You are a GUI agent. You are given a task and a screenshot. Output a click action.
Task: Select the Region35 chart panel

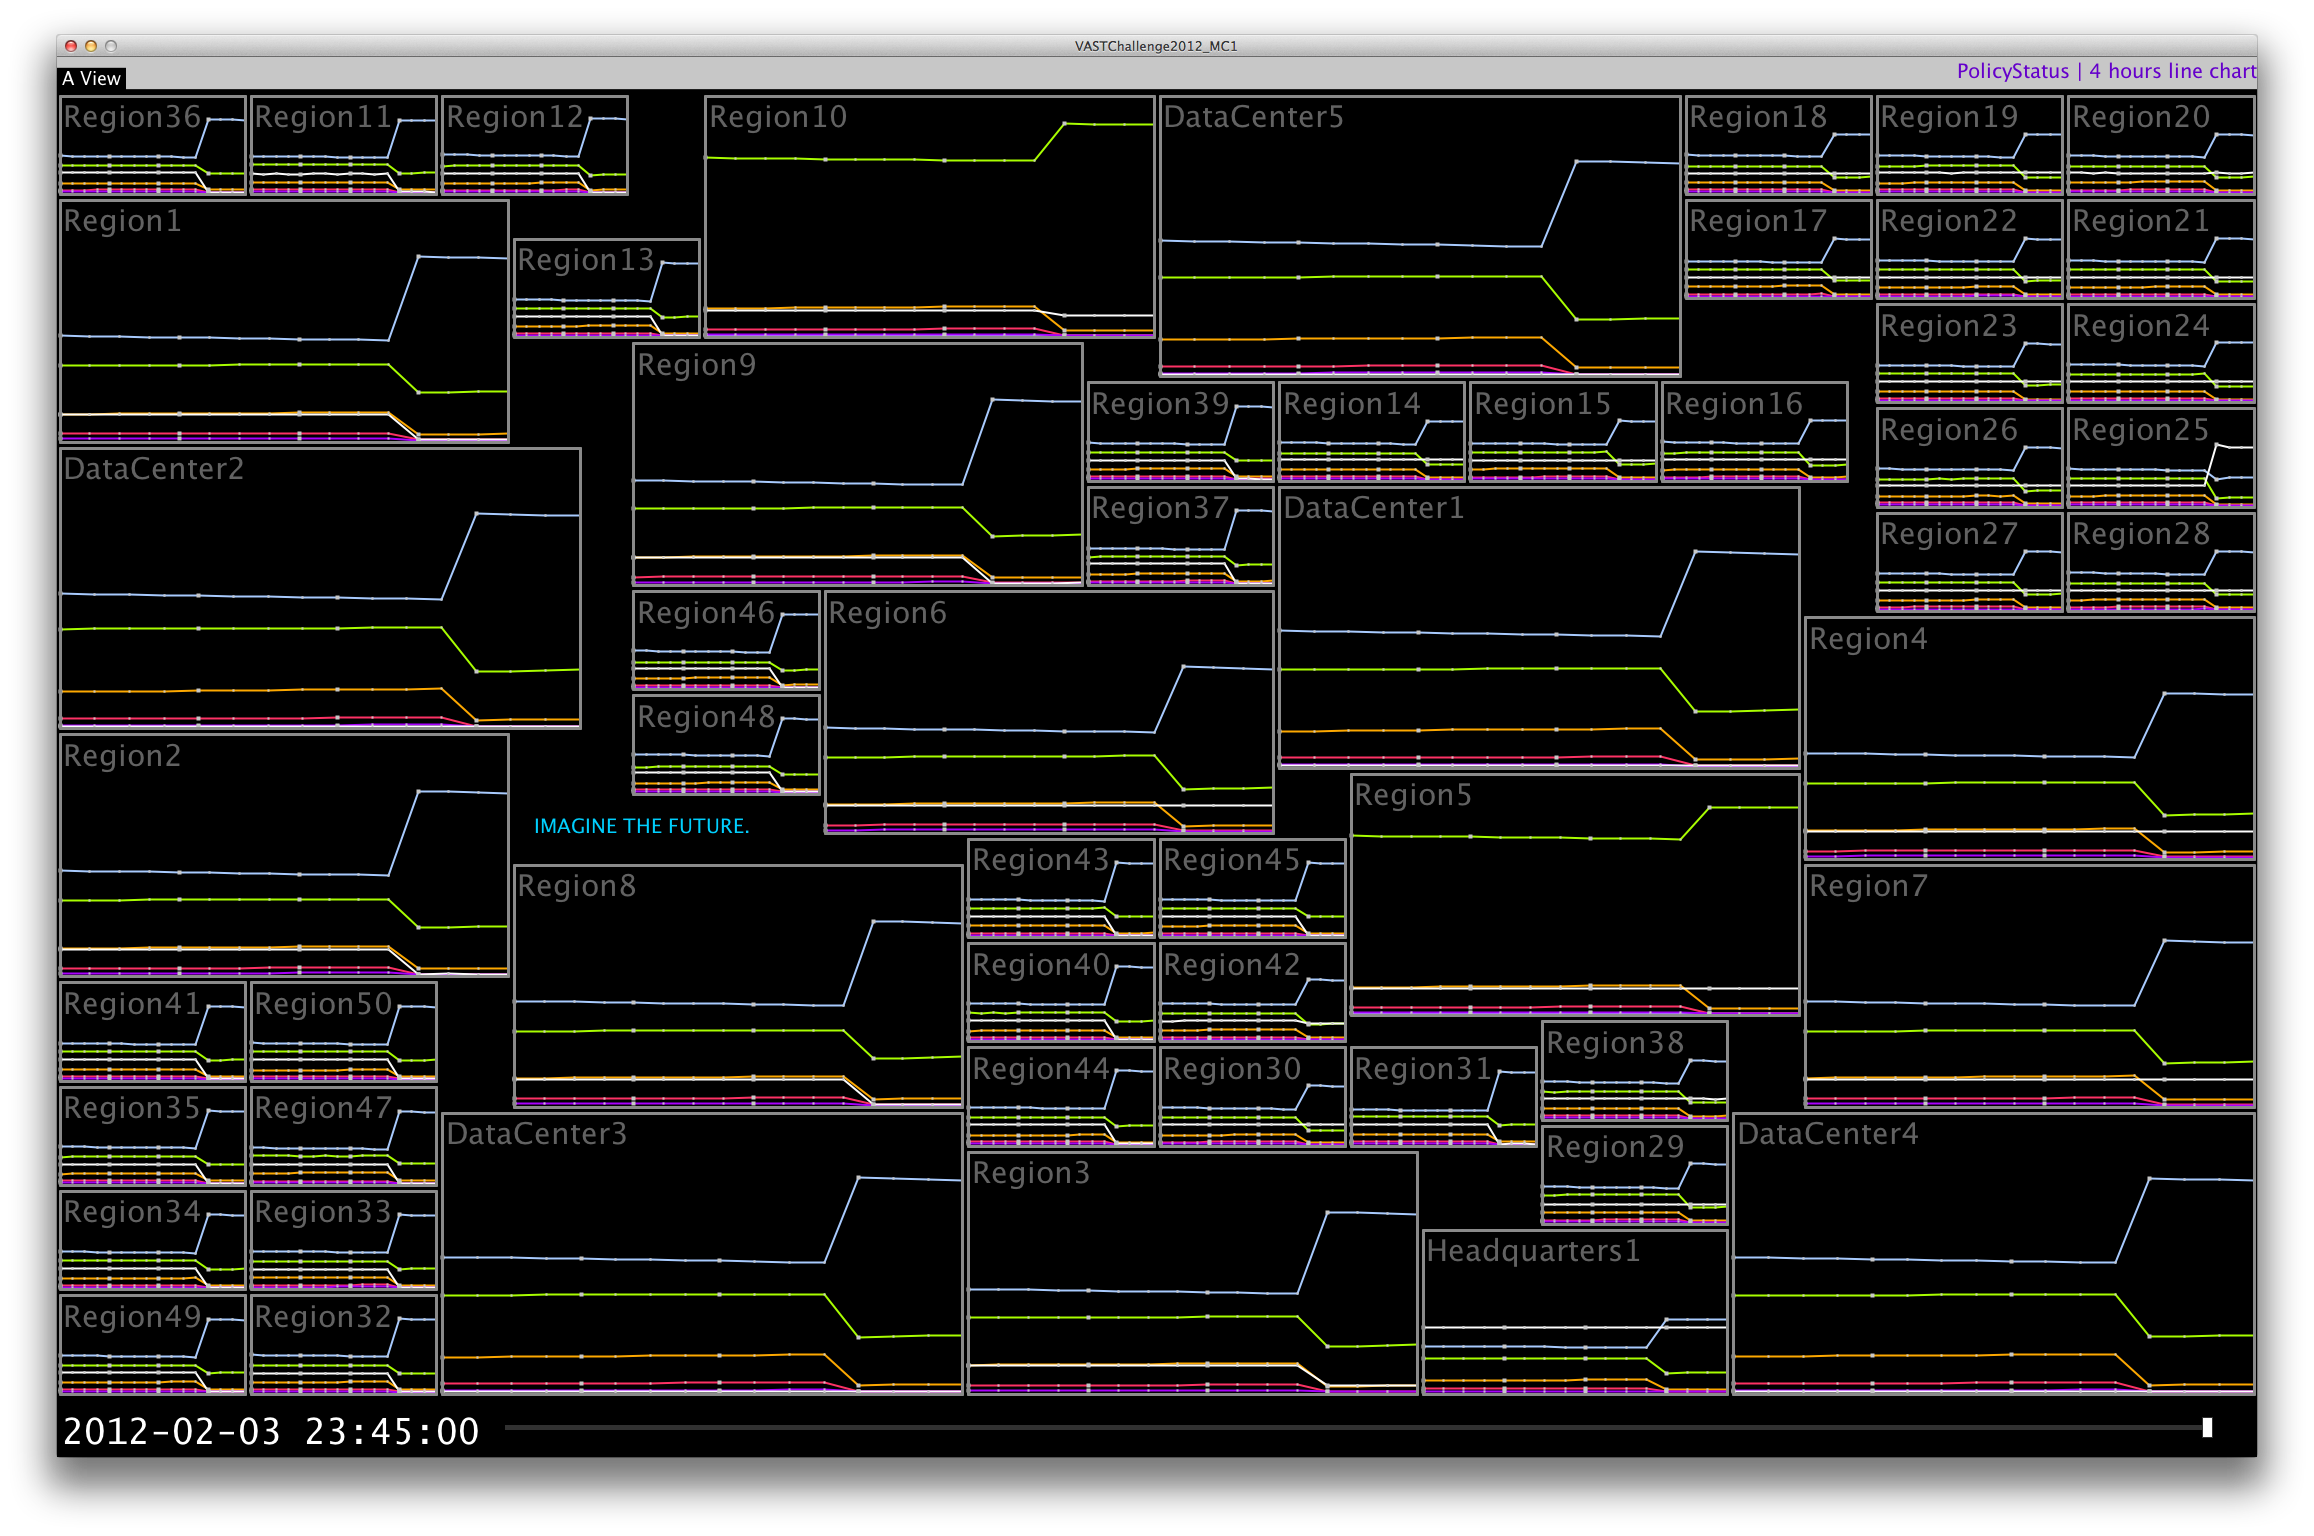click(x=153, y=1137)
